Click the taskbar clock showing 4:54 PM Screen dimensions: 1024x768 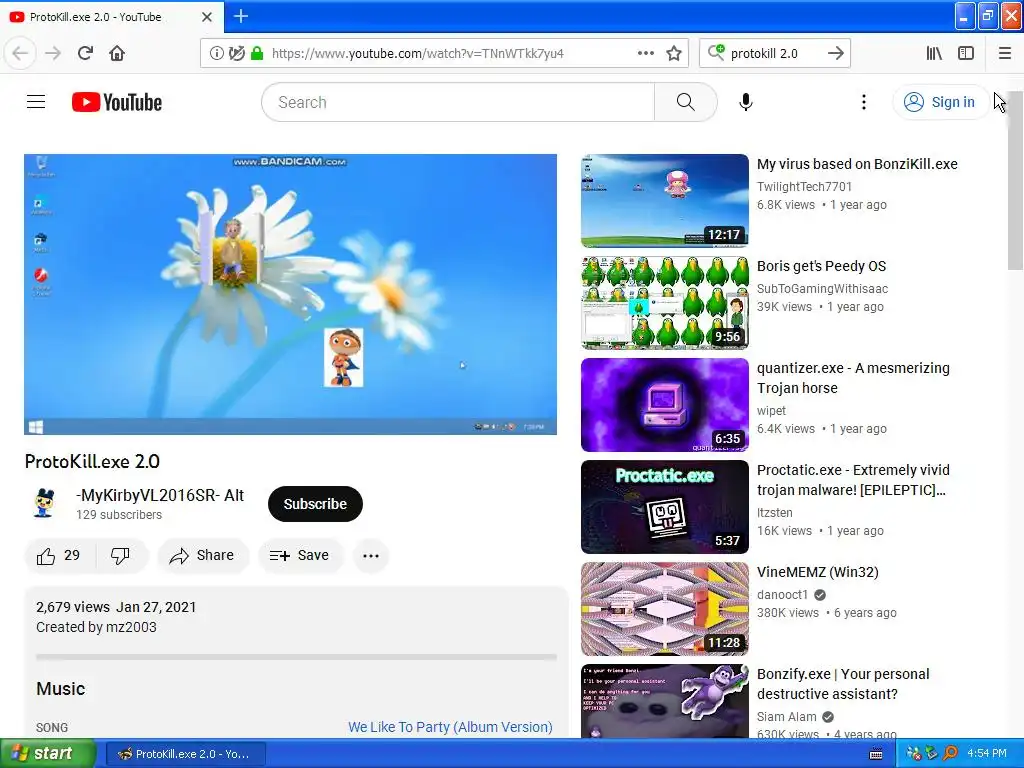coord(987,754)
